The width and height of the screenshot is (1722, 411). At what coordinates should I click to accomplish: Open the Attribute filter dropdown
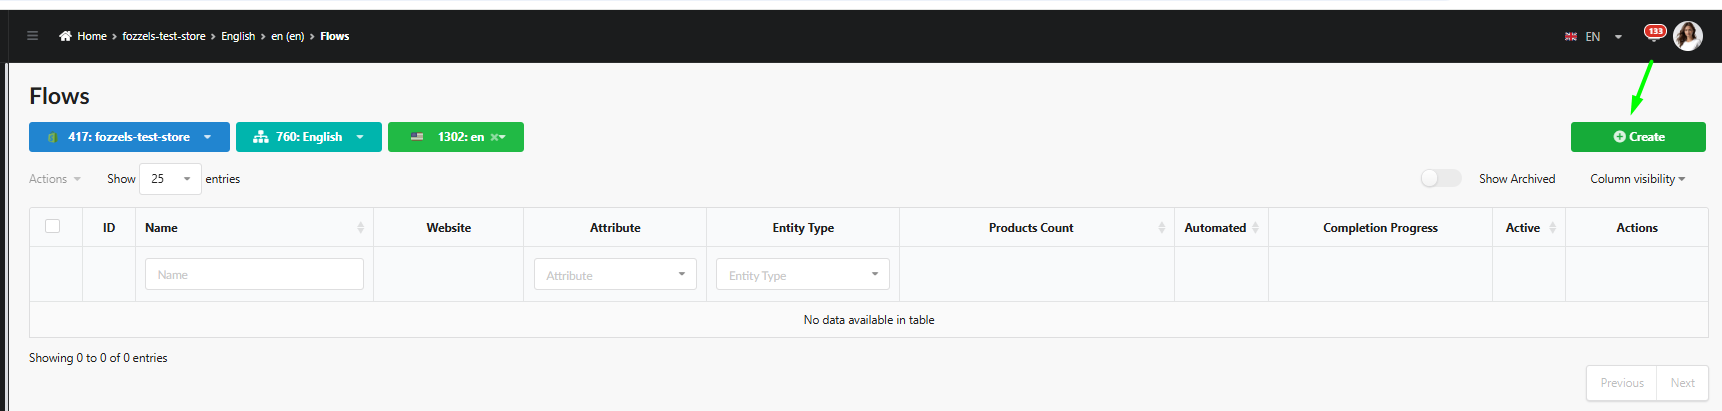pos(615,274)
